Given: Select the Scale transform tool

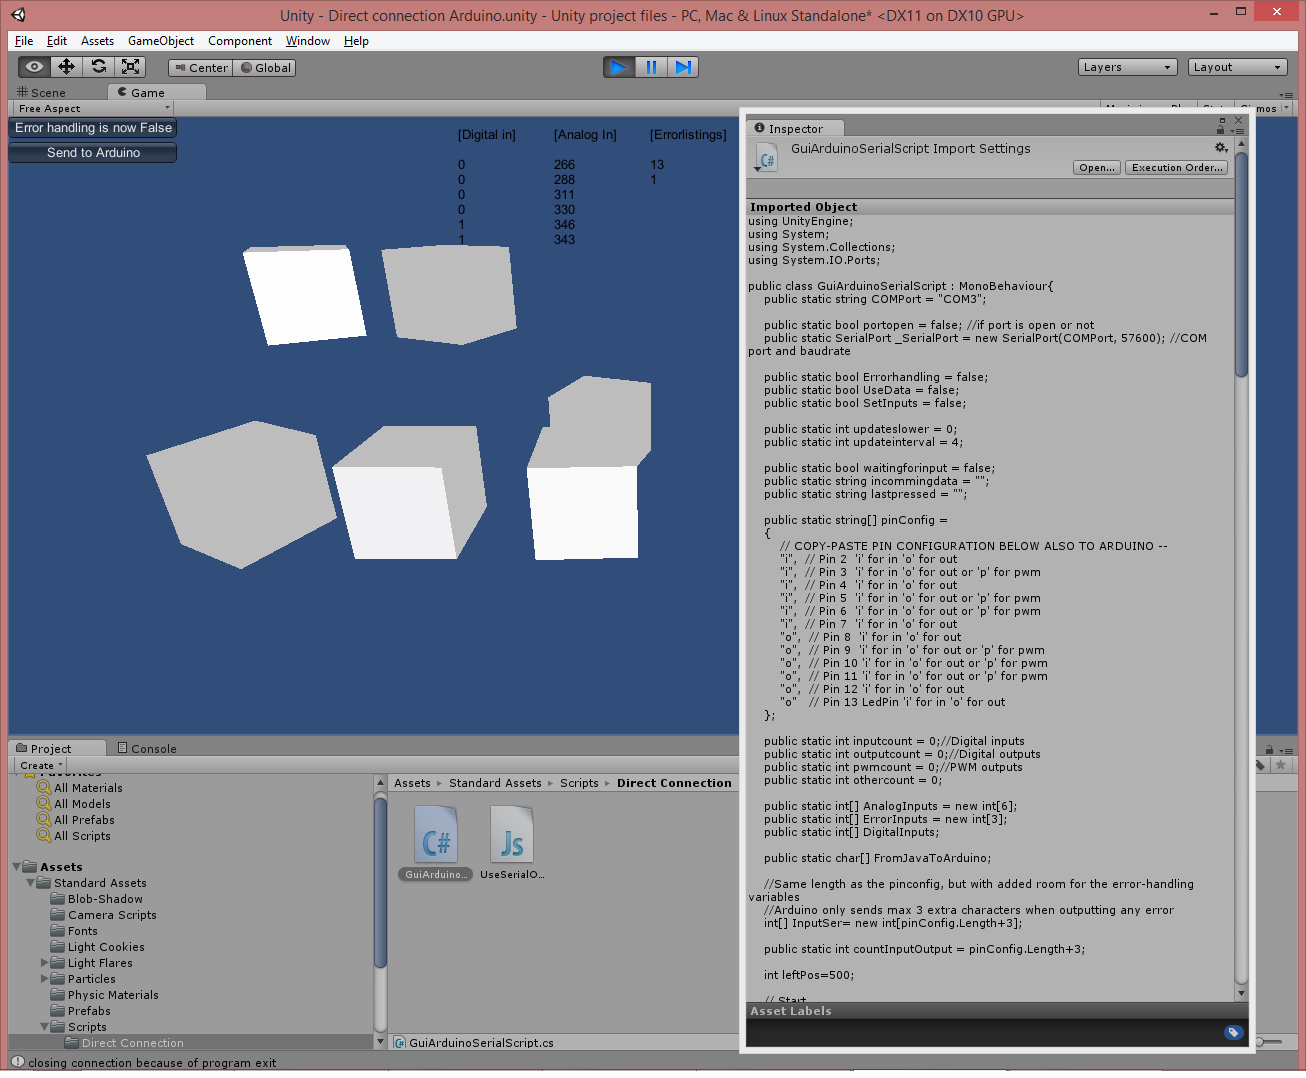Looking at the screenshot, I should [x=130, y=67].
